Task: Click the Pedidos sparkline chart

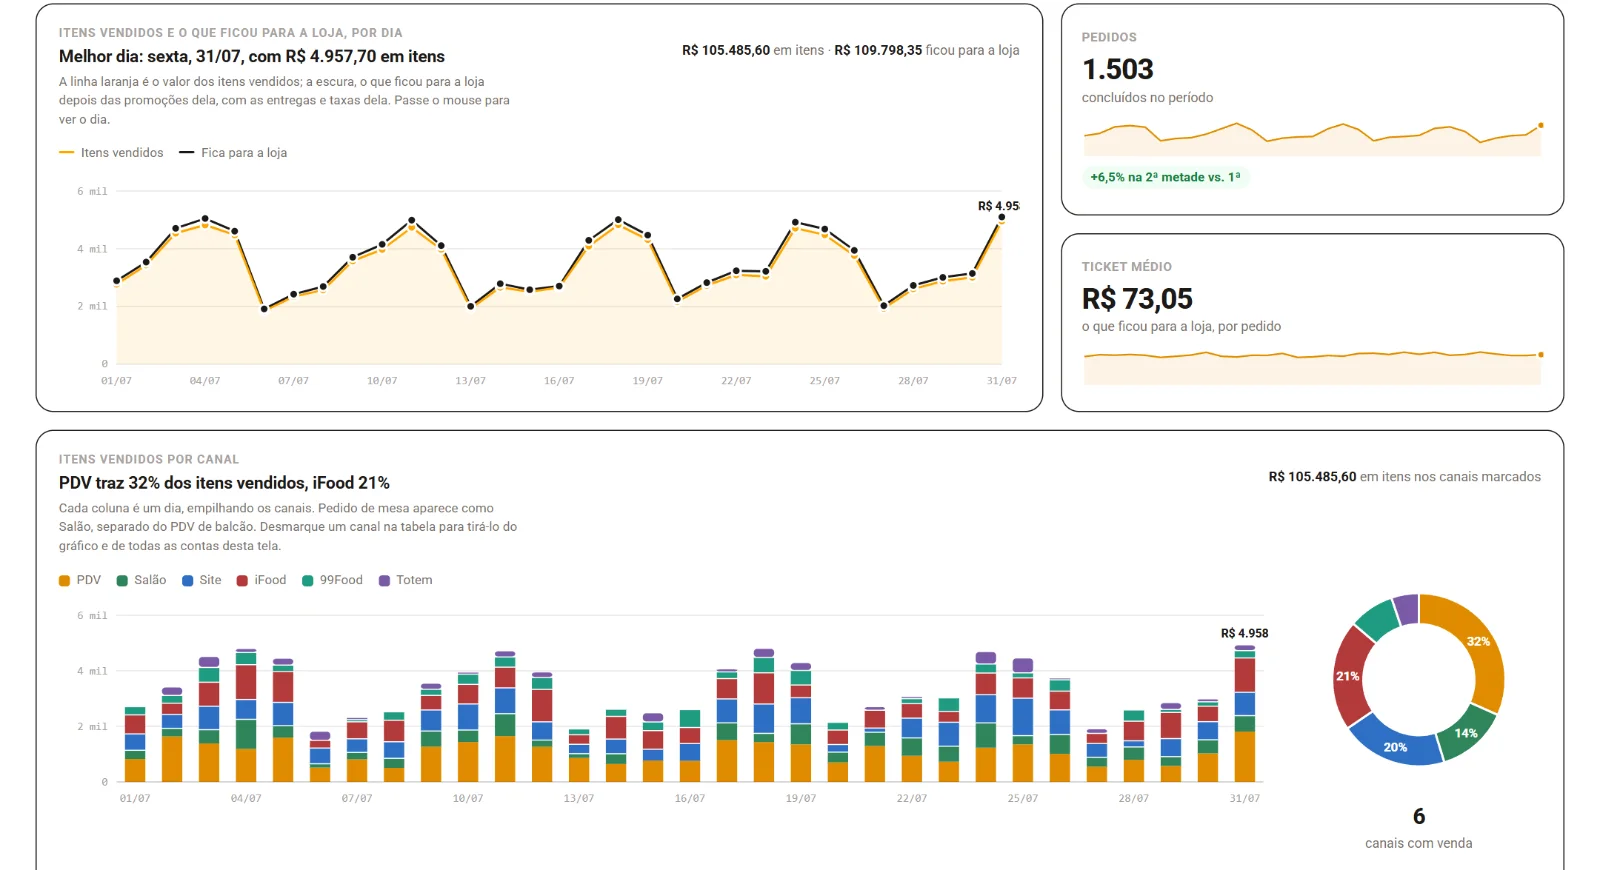Action: (1312, 139)
